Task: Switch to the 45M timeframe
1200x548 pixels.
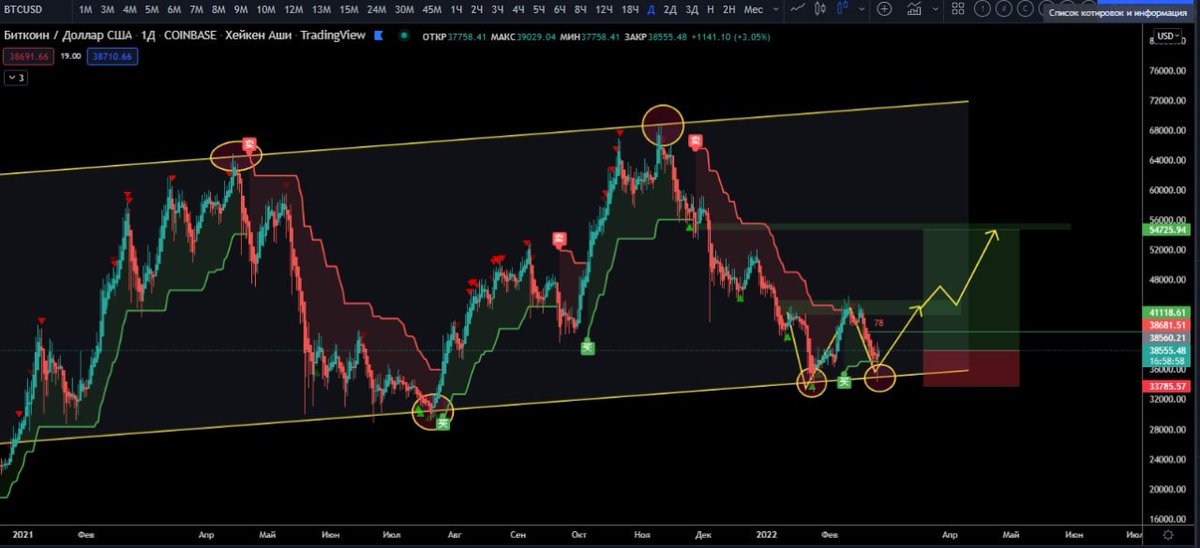Action: click(x=432, y=9)
